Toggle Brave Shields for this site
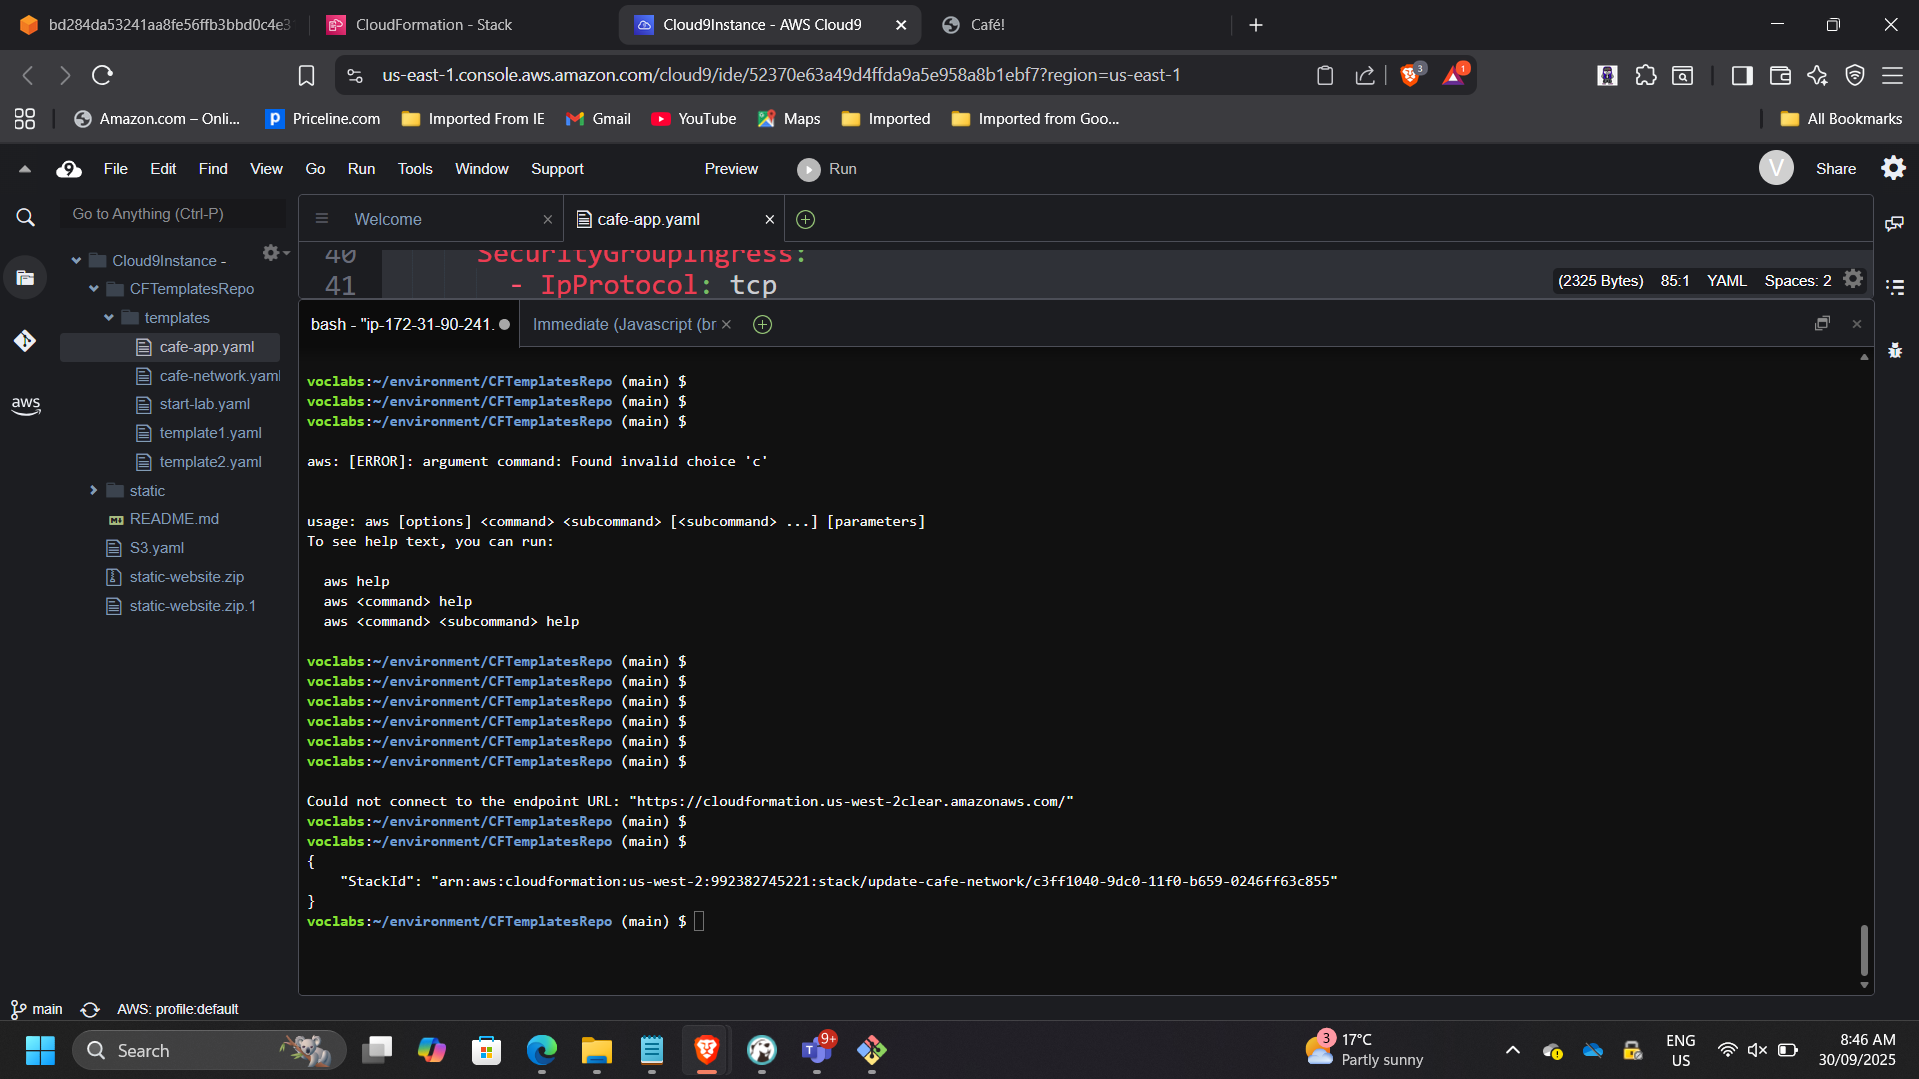Screen dimensions: 1919x1079 (1410, 75)
